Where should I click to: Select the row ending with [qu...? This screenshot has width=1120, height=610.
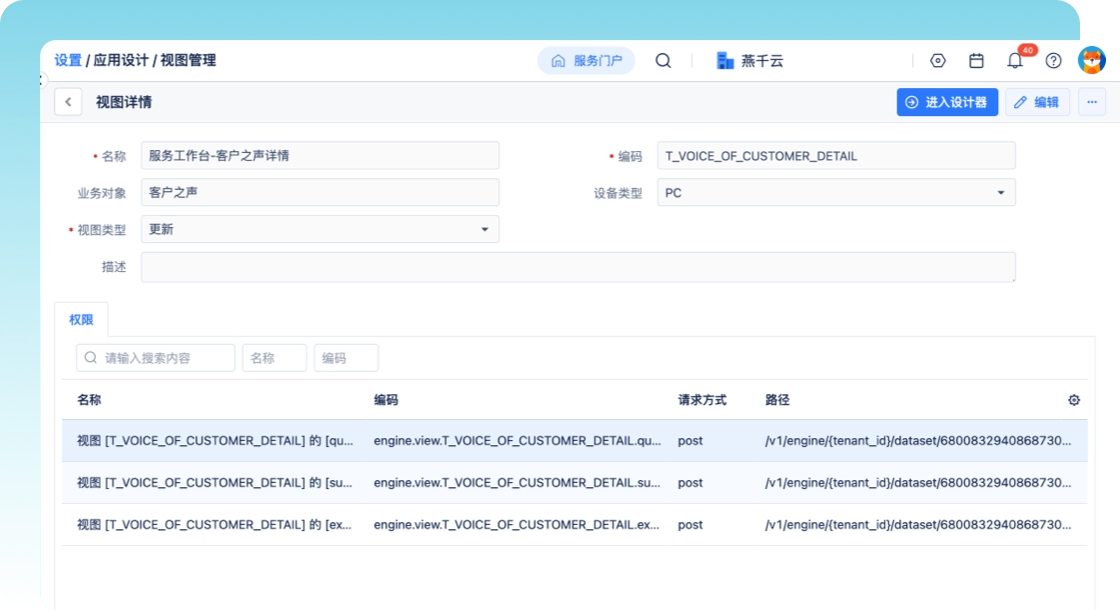(x=574, y=441)
